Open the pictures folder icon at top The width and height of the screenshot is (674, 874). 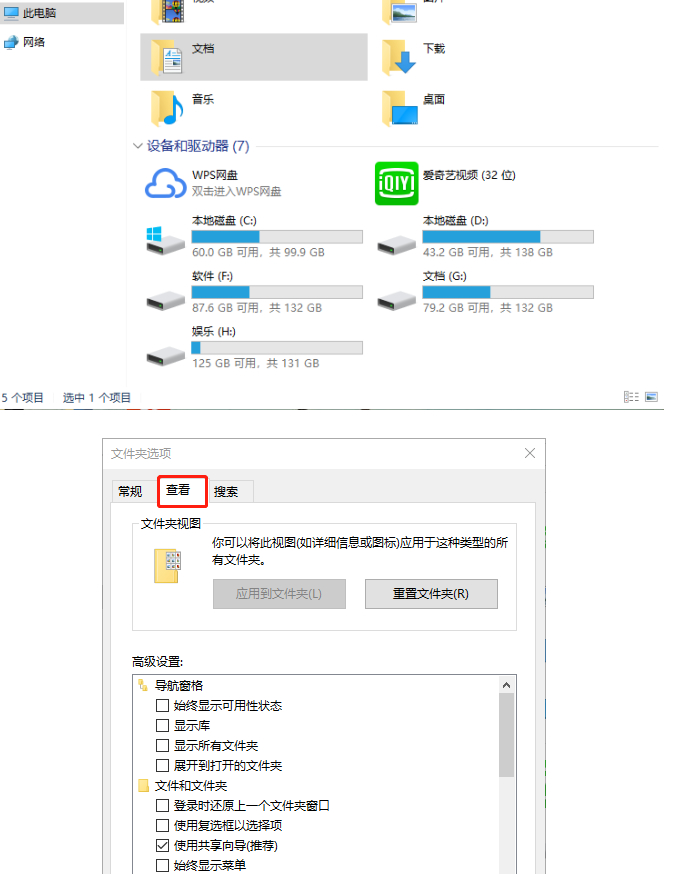point(399,11)
